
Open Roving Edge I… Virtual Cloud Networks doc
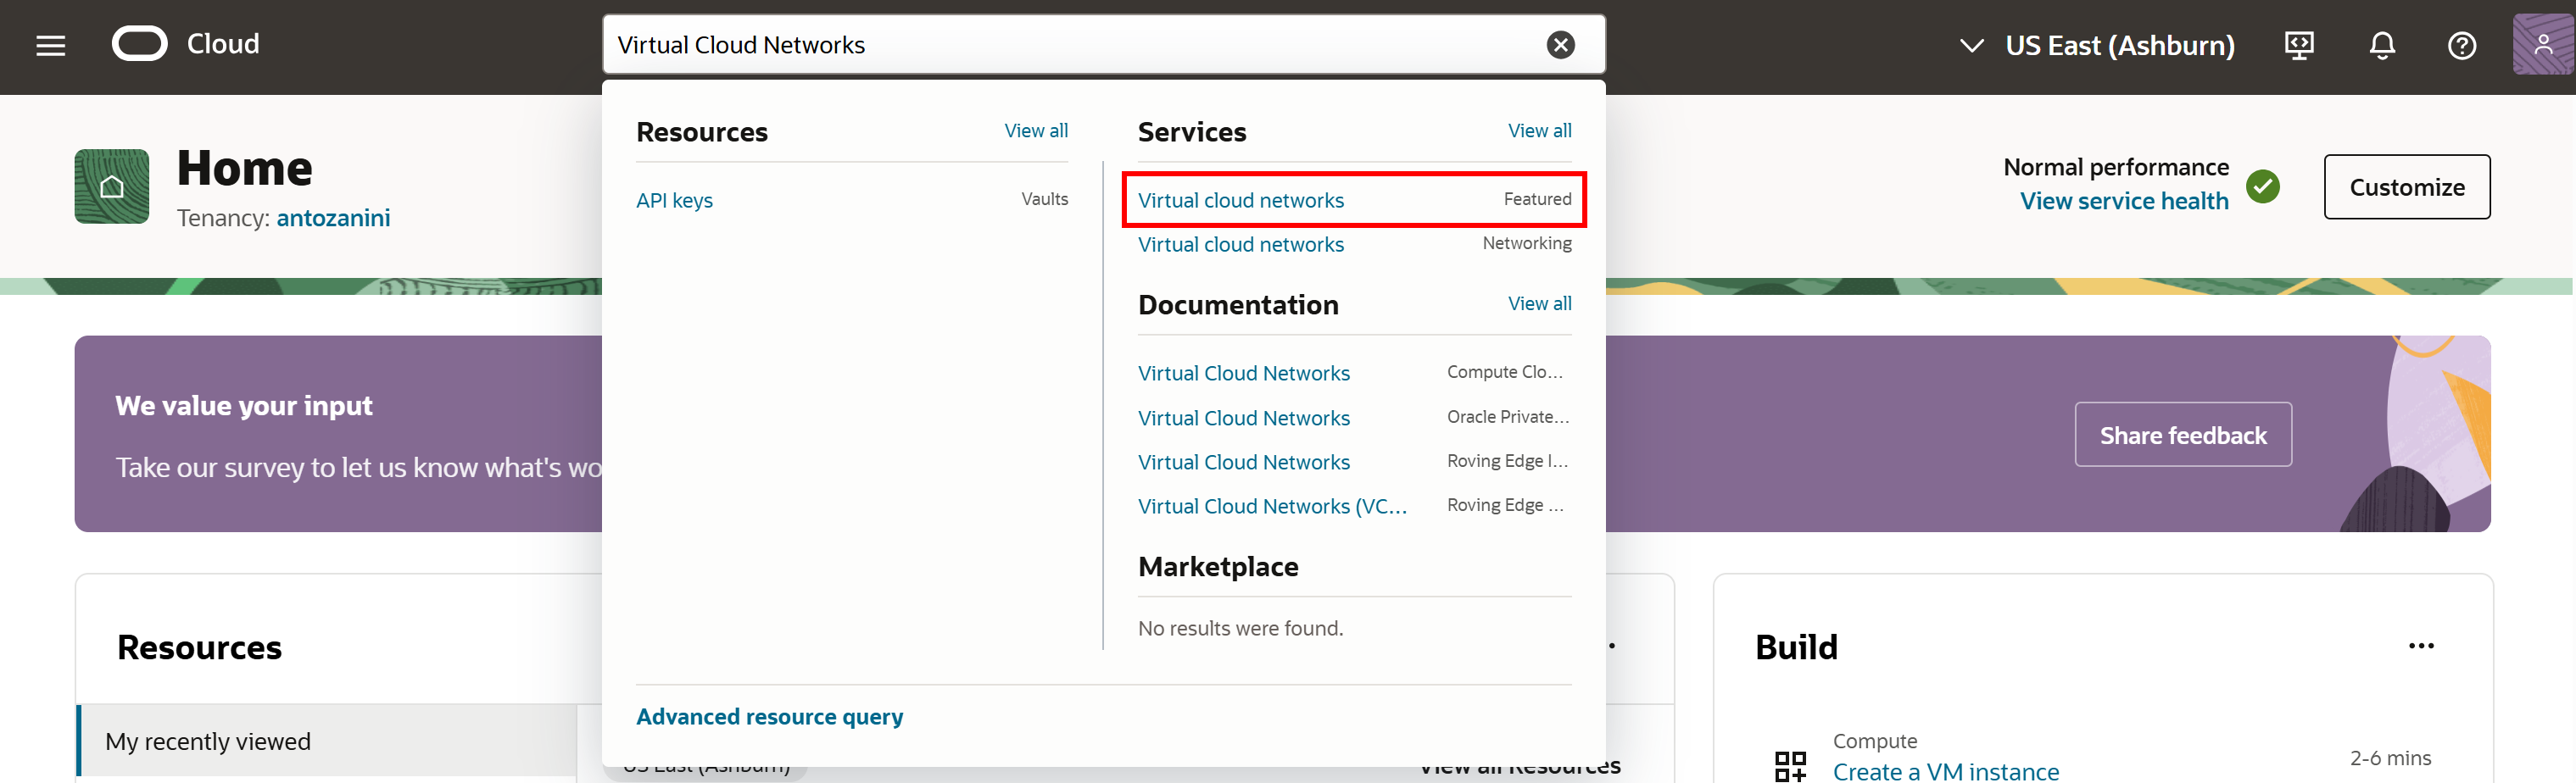point(1243,462)
